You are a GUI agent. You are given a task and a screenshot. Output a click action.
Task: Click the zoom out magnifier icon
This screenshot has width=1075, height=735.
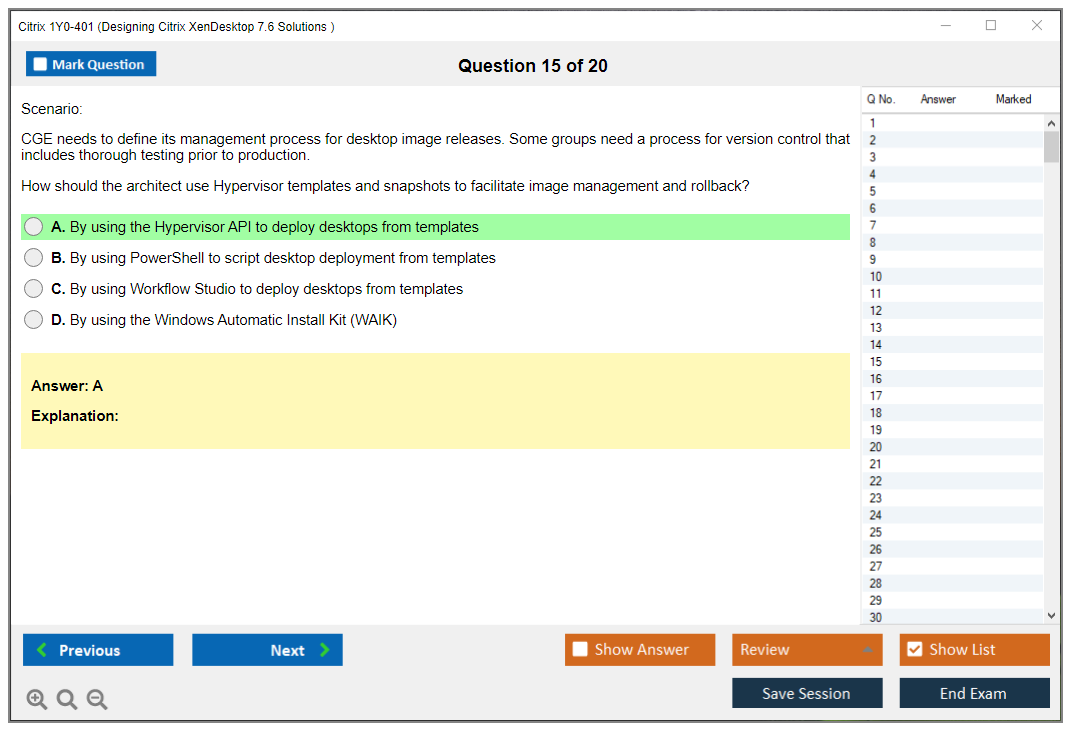(x=97, y=700)
